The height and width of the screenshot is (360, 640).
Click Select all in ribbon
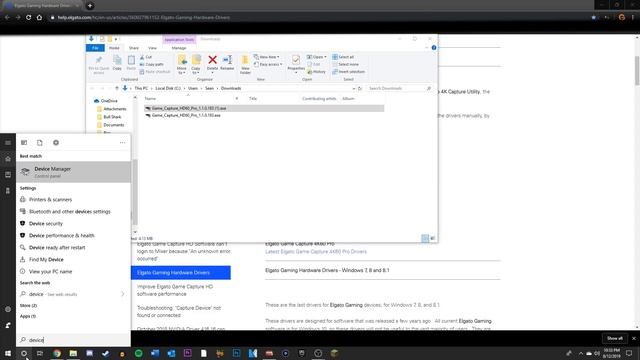343,57
